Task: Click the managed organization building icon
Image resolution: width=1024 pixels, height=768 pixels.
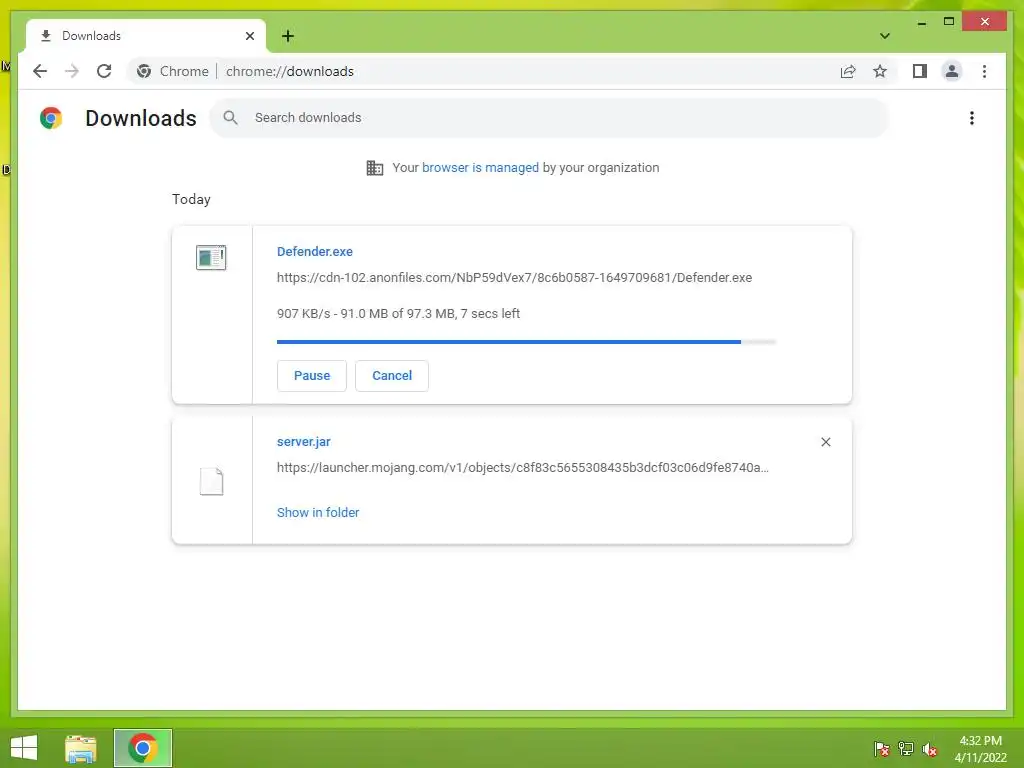Action: pos(375,168)
